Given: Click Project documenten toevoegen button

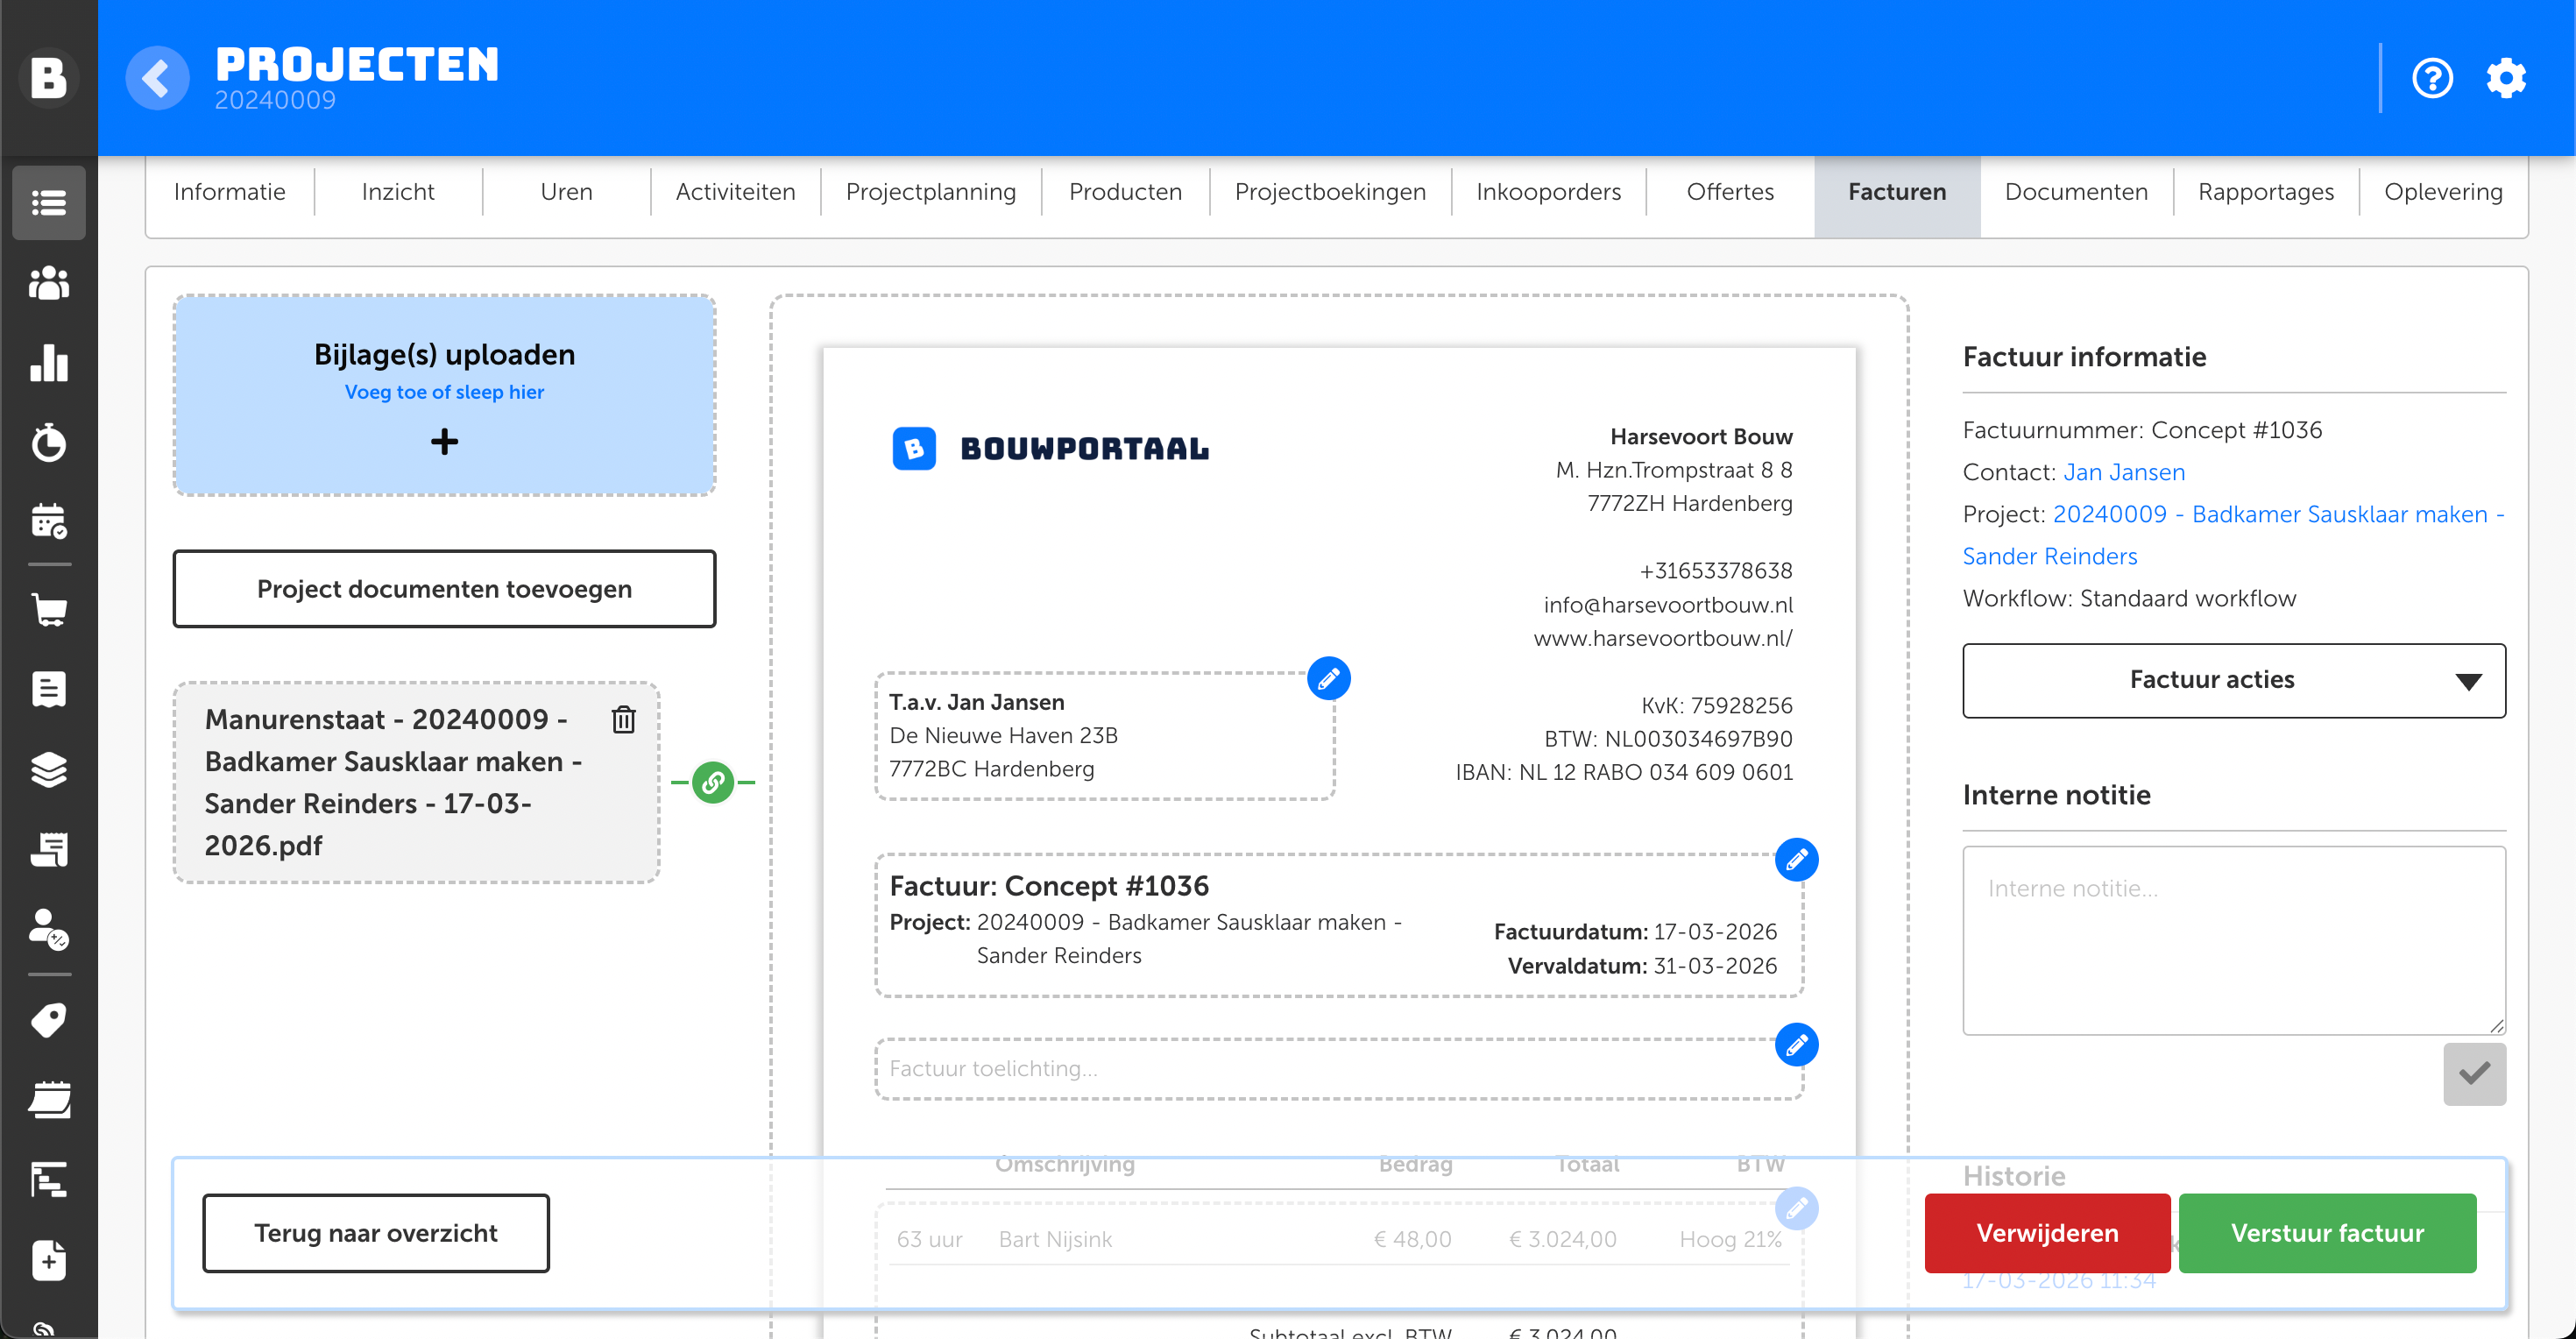Looking at the screenshot, I should [x=444, y=589].
